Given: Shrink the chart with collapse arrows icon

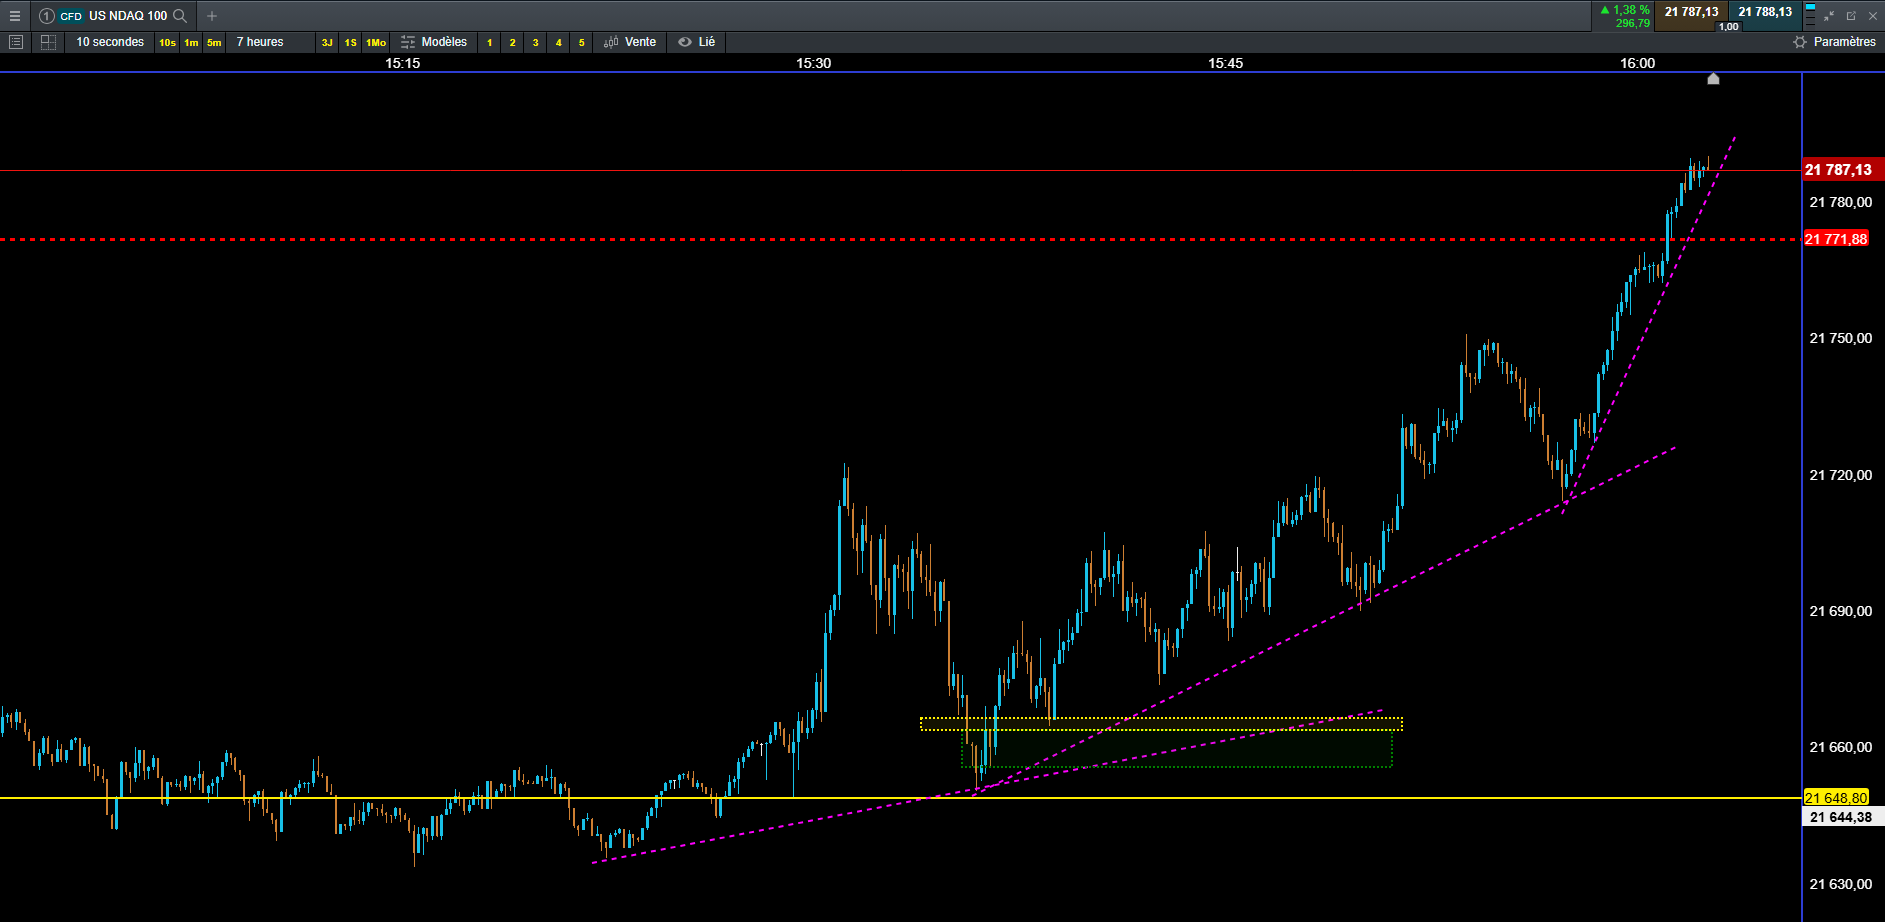Looking at the screenshot, I should (x=1829, y=16).
